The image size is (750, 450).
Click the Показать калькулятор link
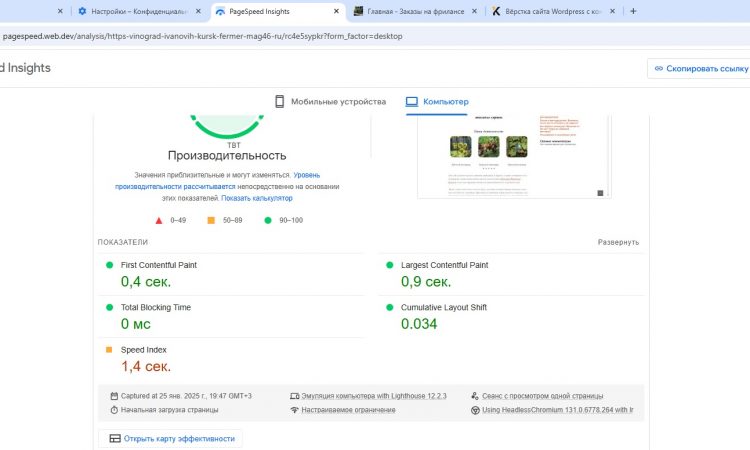coord(257,198)
